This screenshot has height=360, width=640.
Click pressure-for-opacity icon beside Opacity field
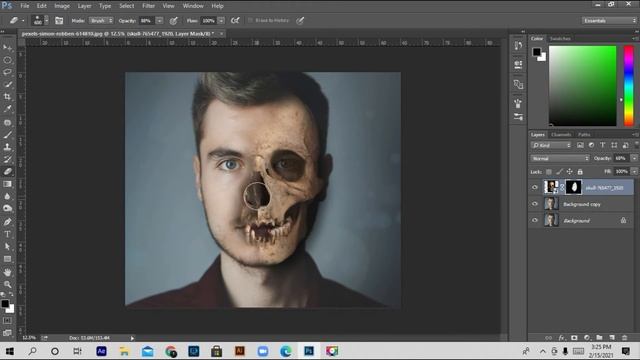point(173,20)
